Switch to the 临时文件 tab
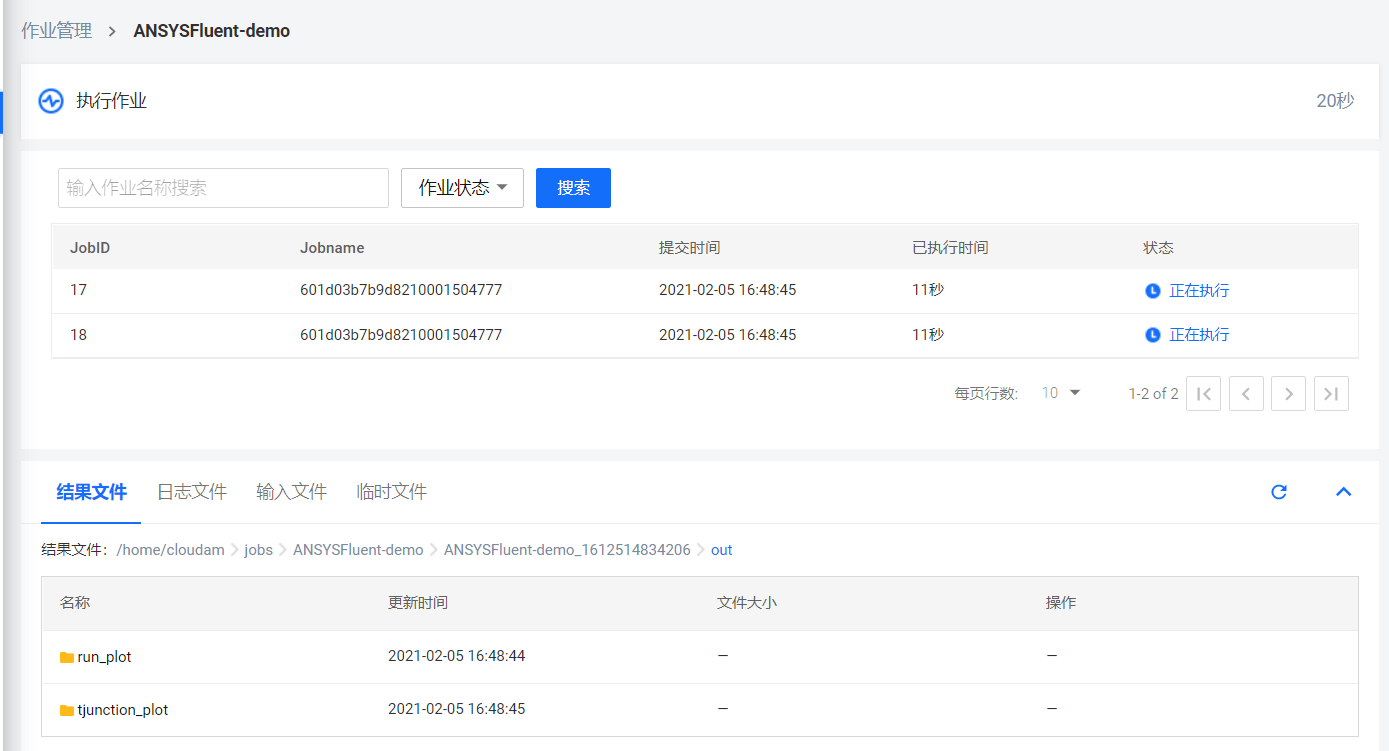 392,492
